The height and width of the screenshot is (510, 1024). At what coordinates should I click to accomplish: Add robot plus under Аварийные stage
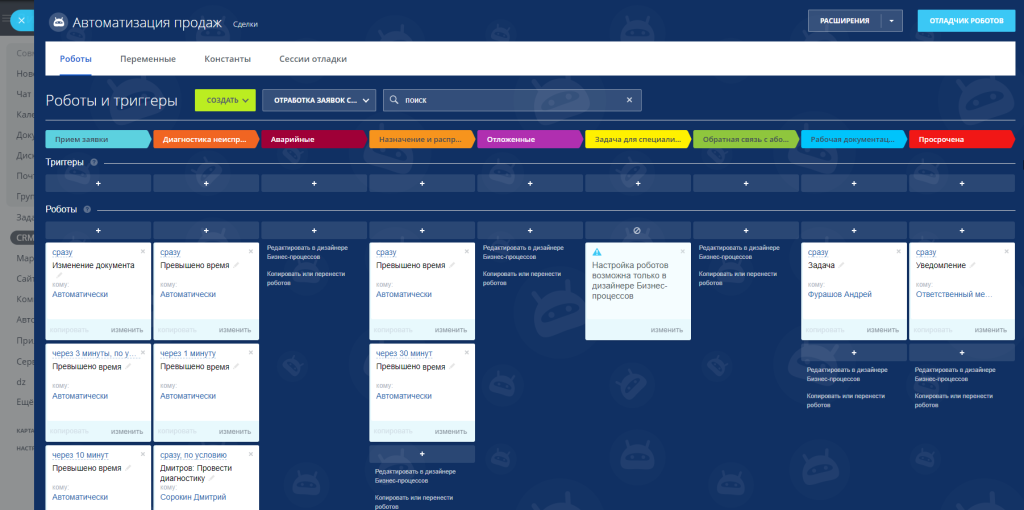pyautogui.click(x=314, y=231)
